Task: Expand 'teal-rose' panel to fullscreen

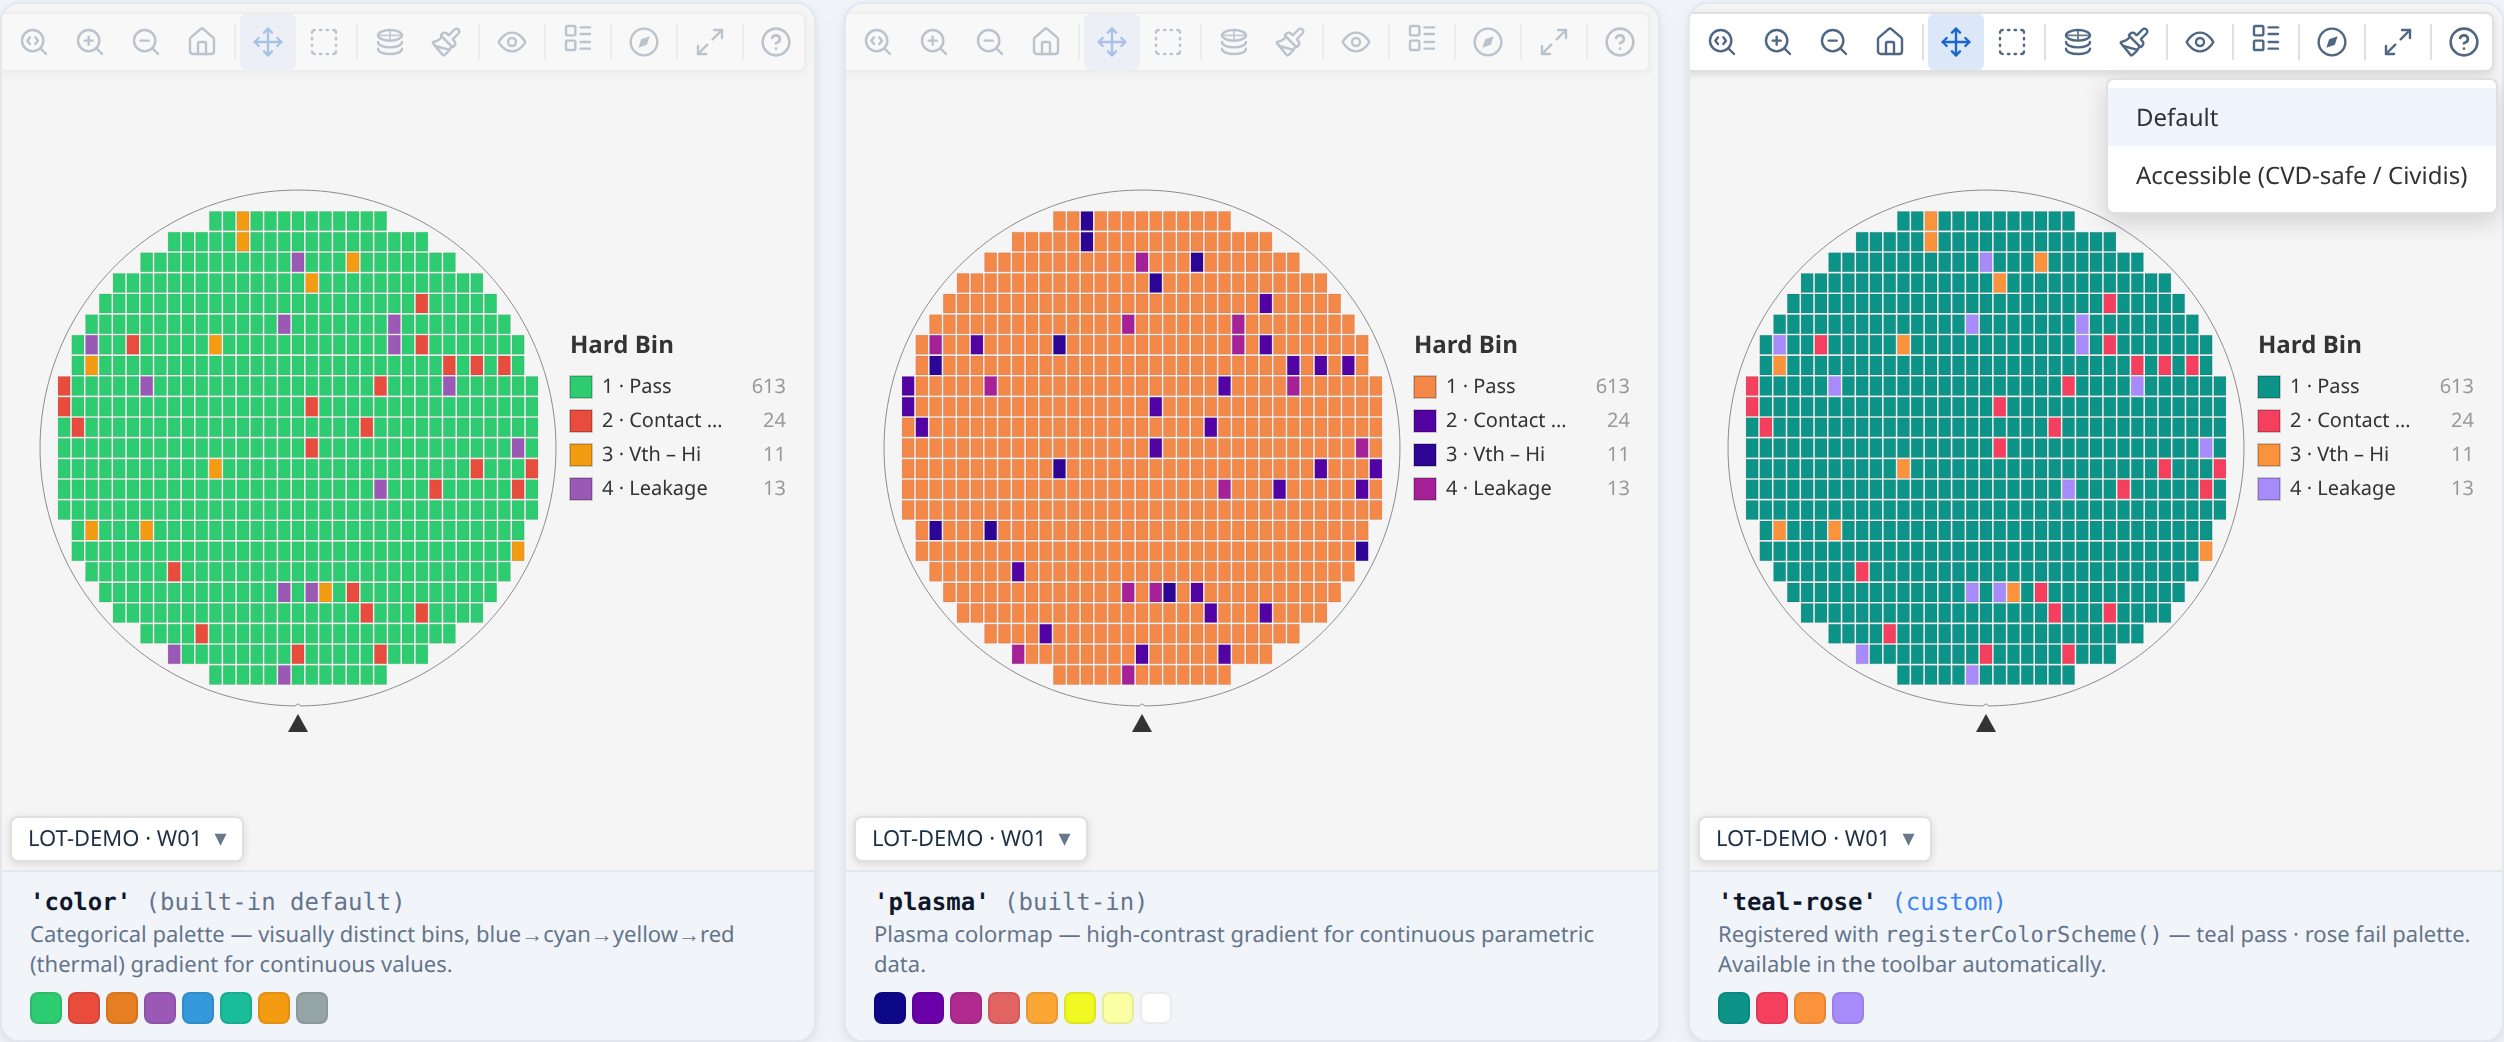Action: [2398, 42]
